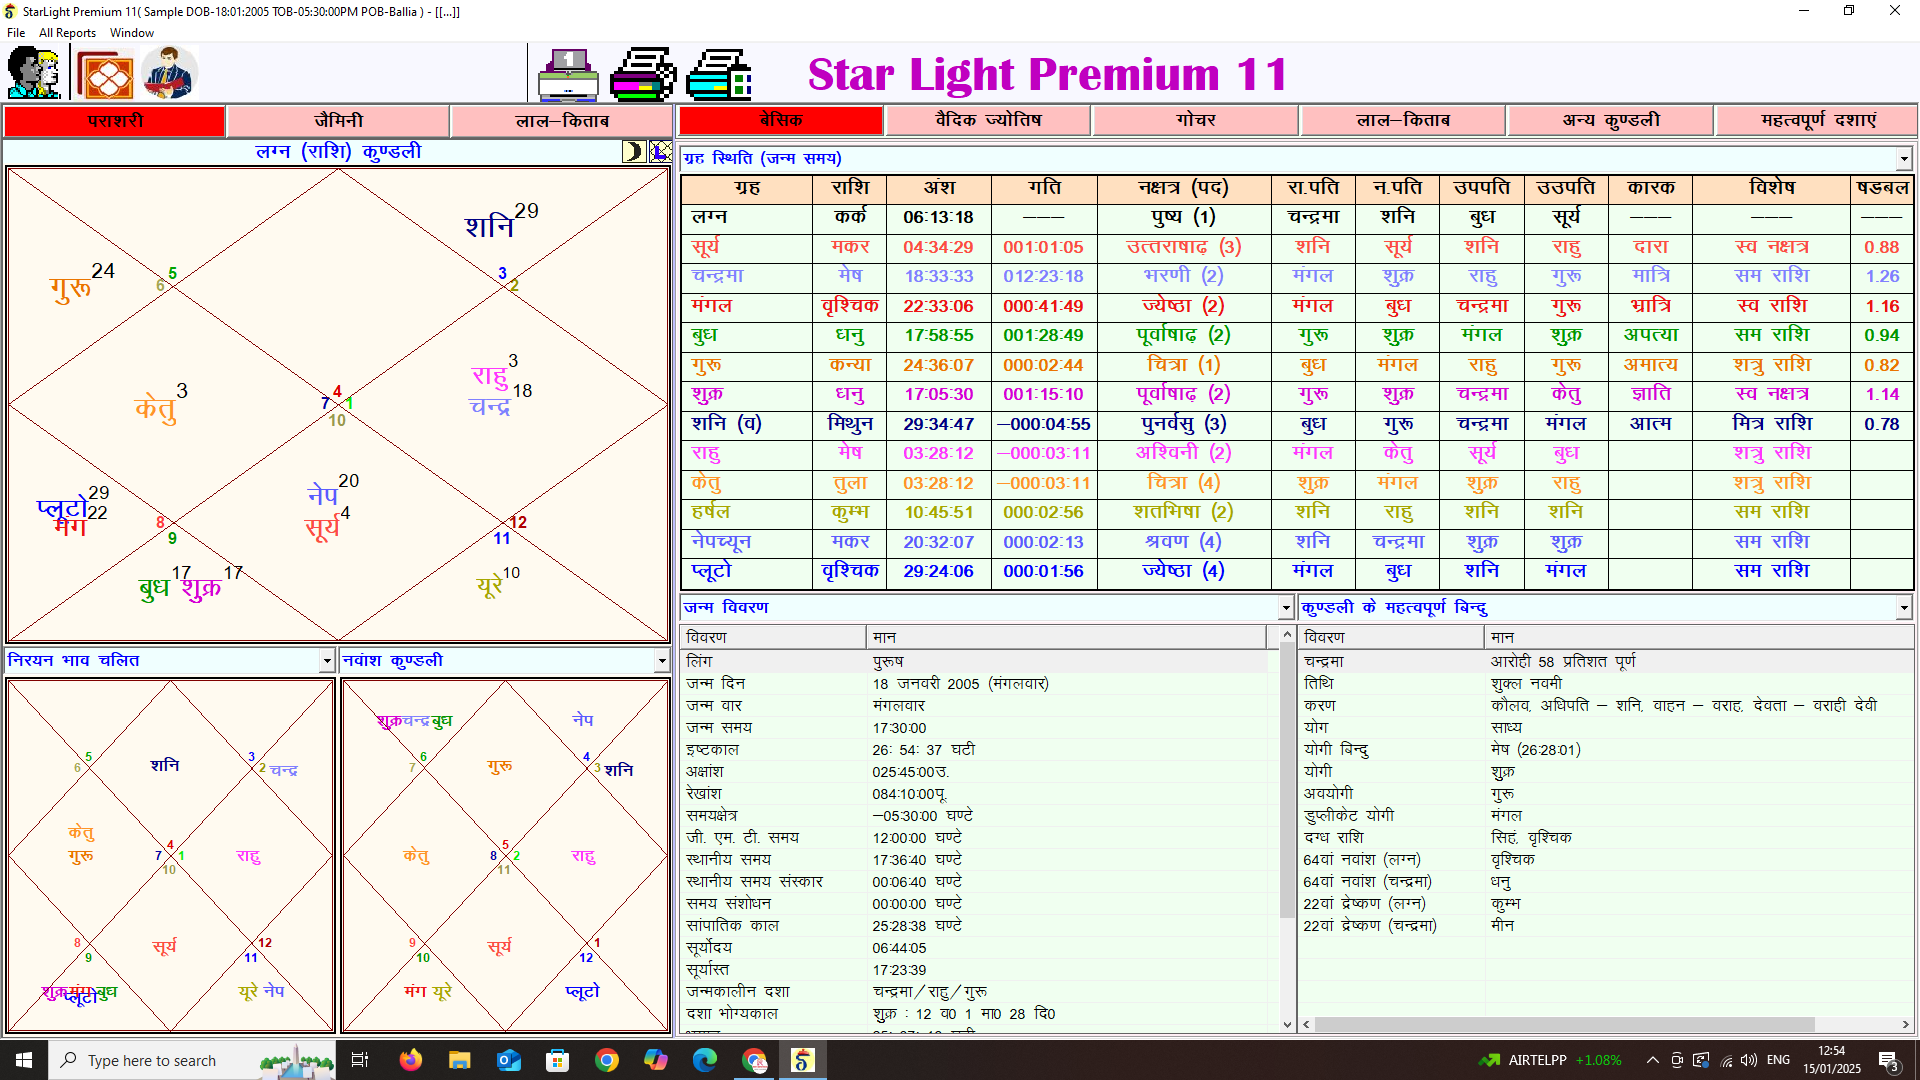
Task: Open नवांश कुण्डली dropdown arrow
Action: (x=661, y=661)
